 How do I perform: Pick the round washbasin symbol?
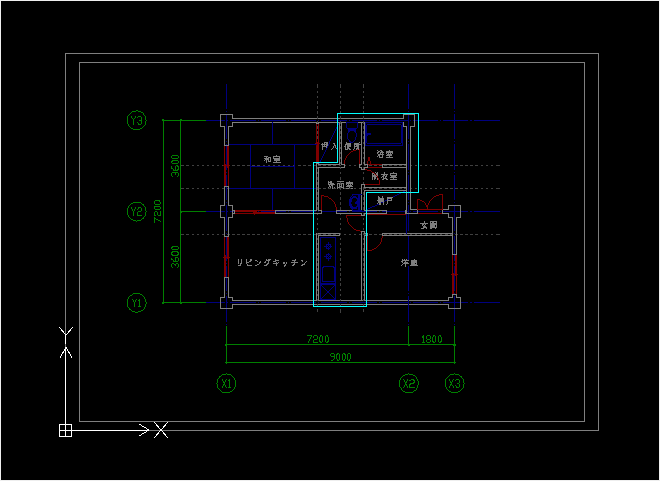[x=354, y=203]
